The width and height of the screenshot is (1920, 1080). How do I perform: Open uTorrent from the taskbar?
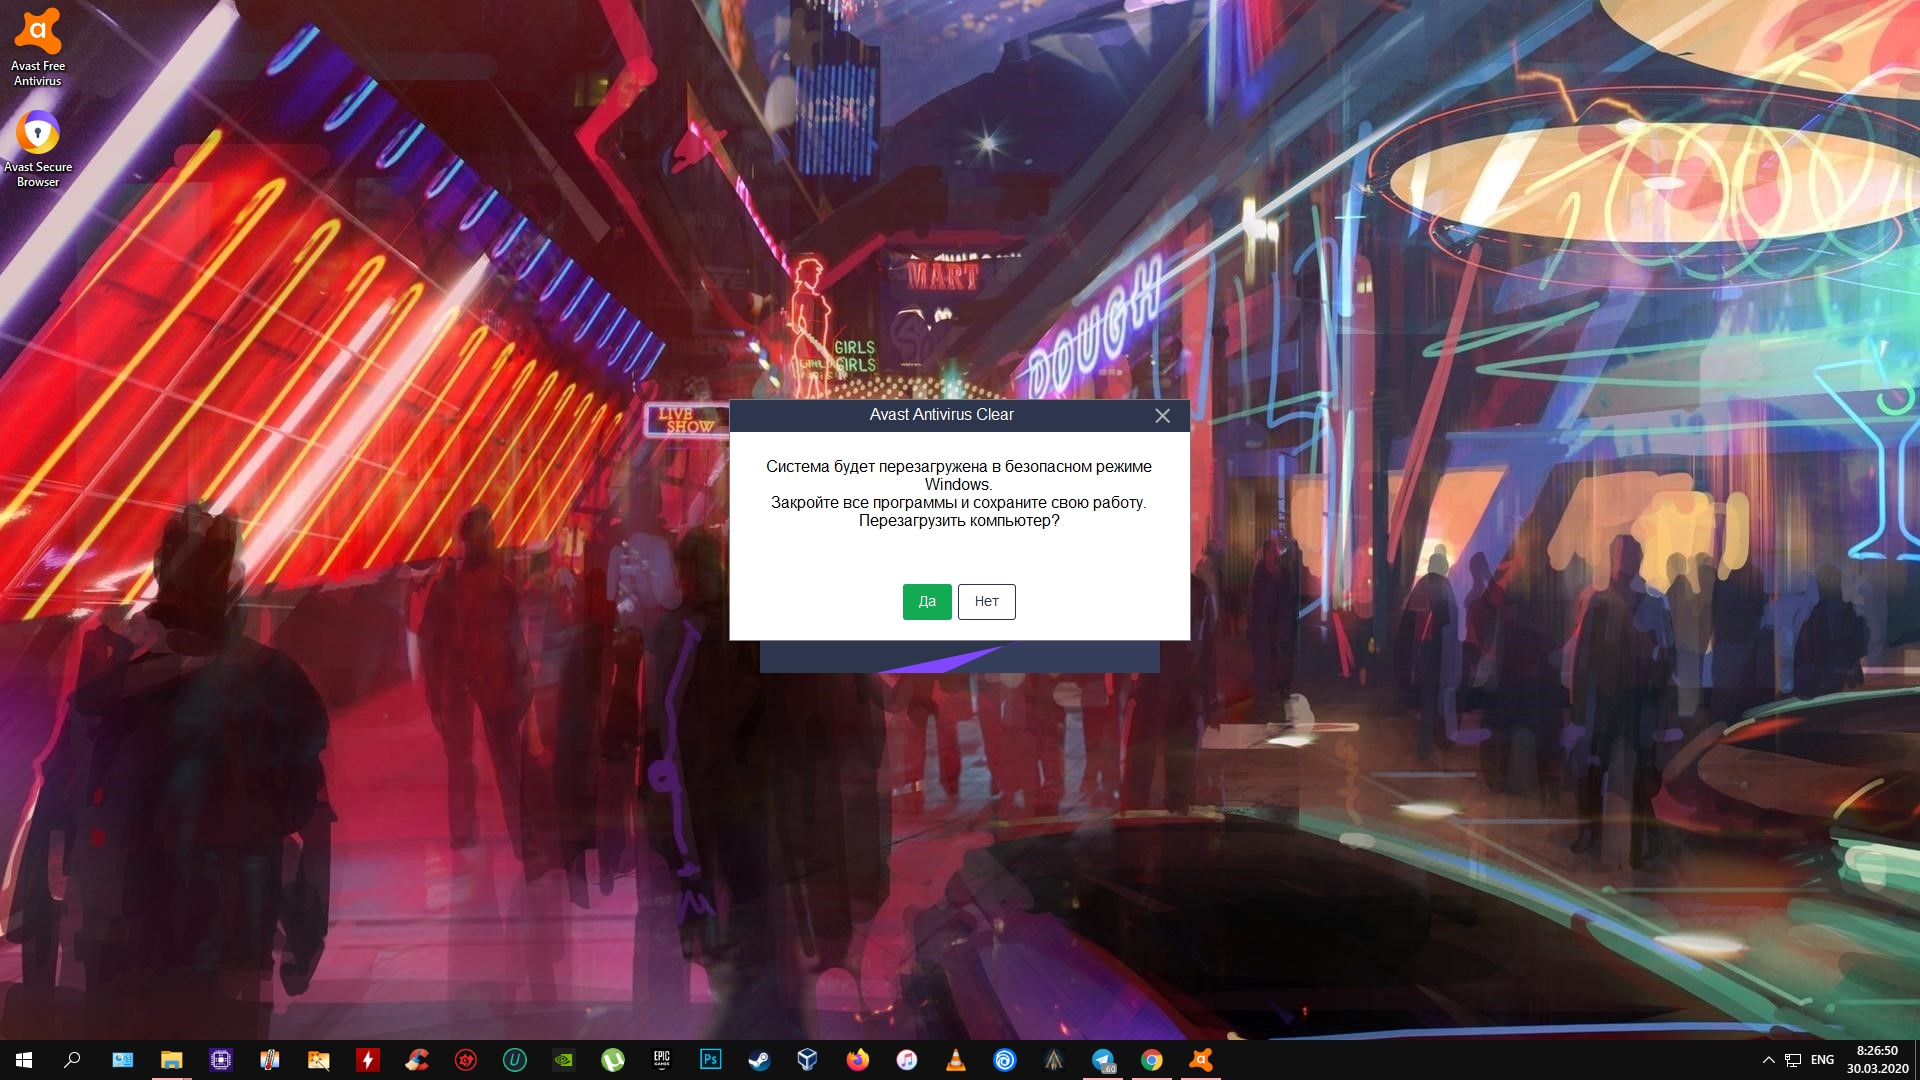613,1060
